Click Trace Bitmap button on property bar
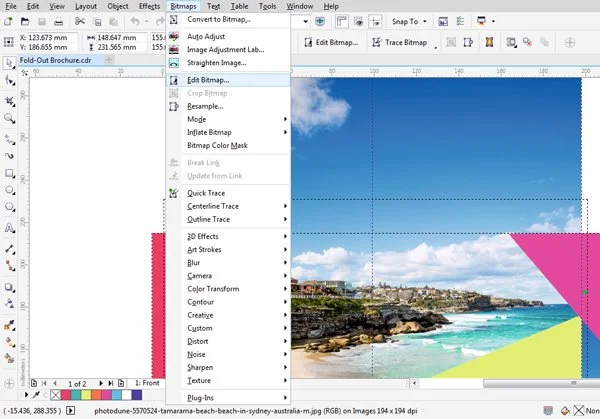The image size is (600, 419). pyautogui.click(x=400, y=42)
